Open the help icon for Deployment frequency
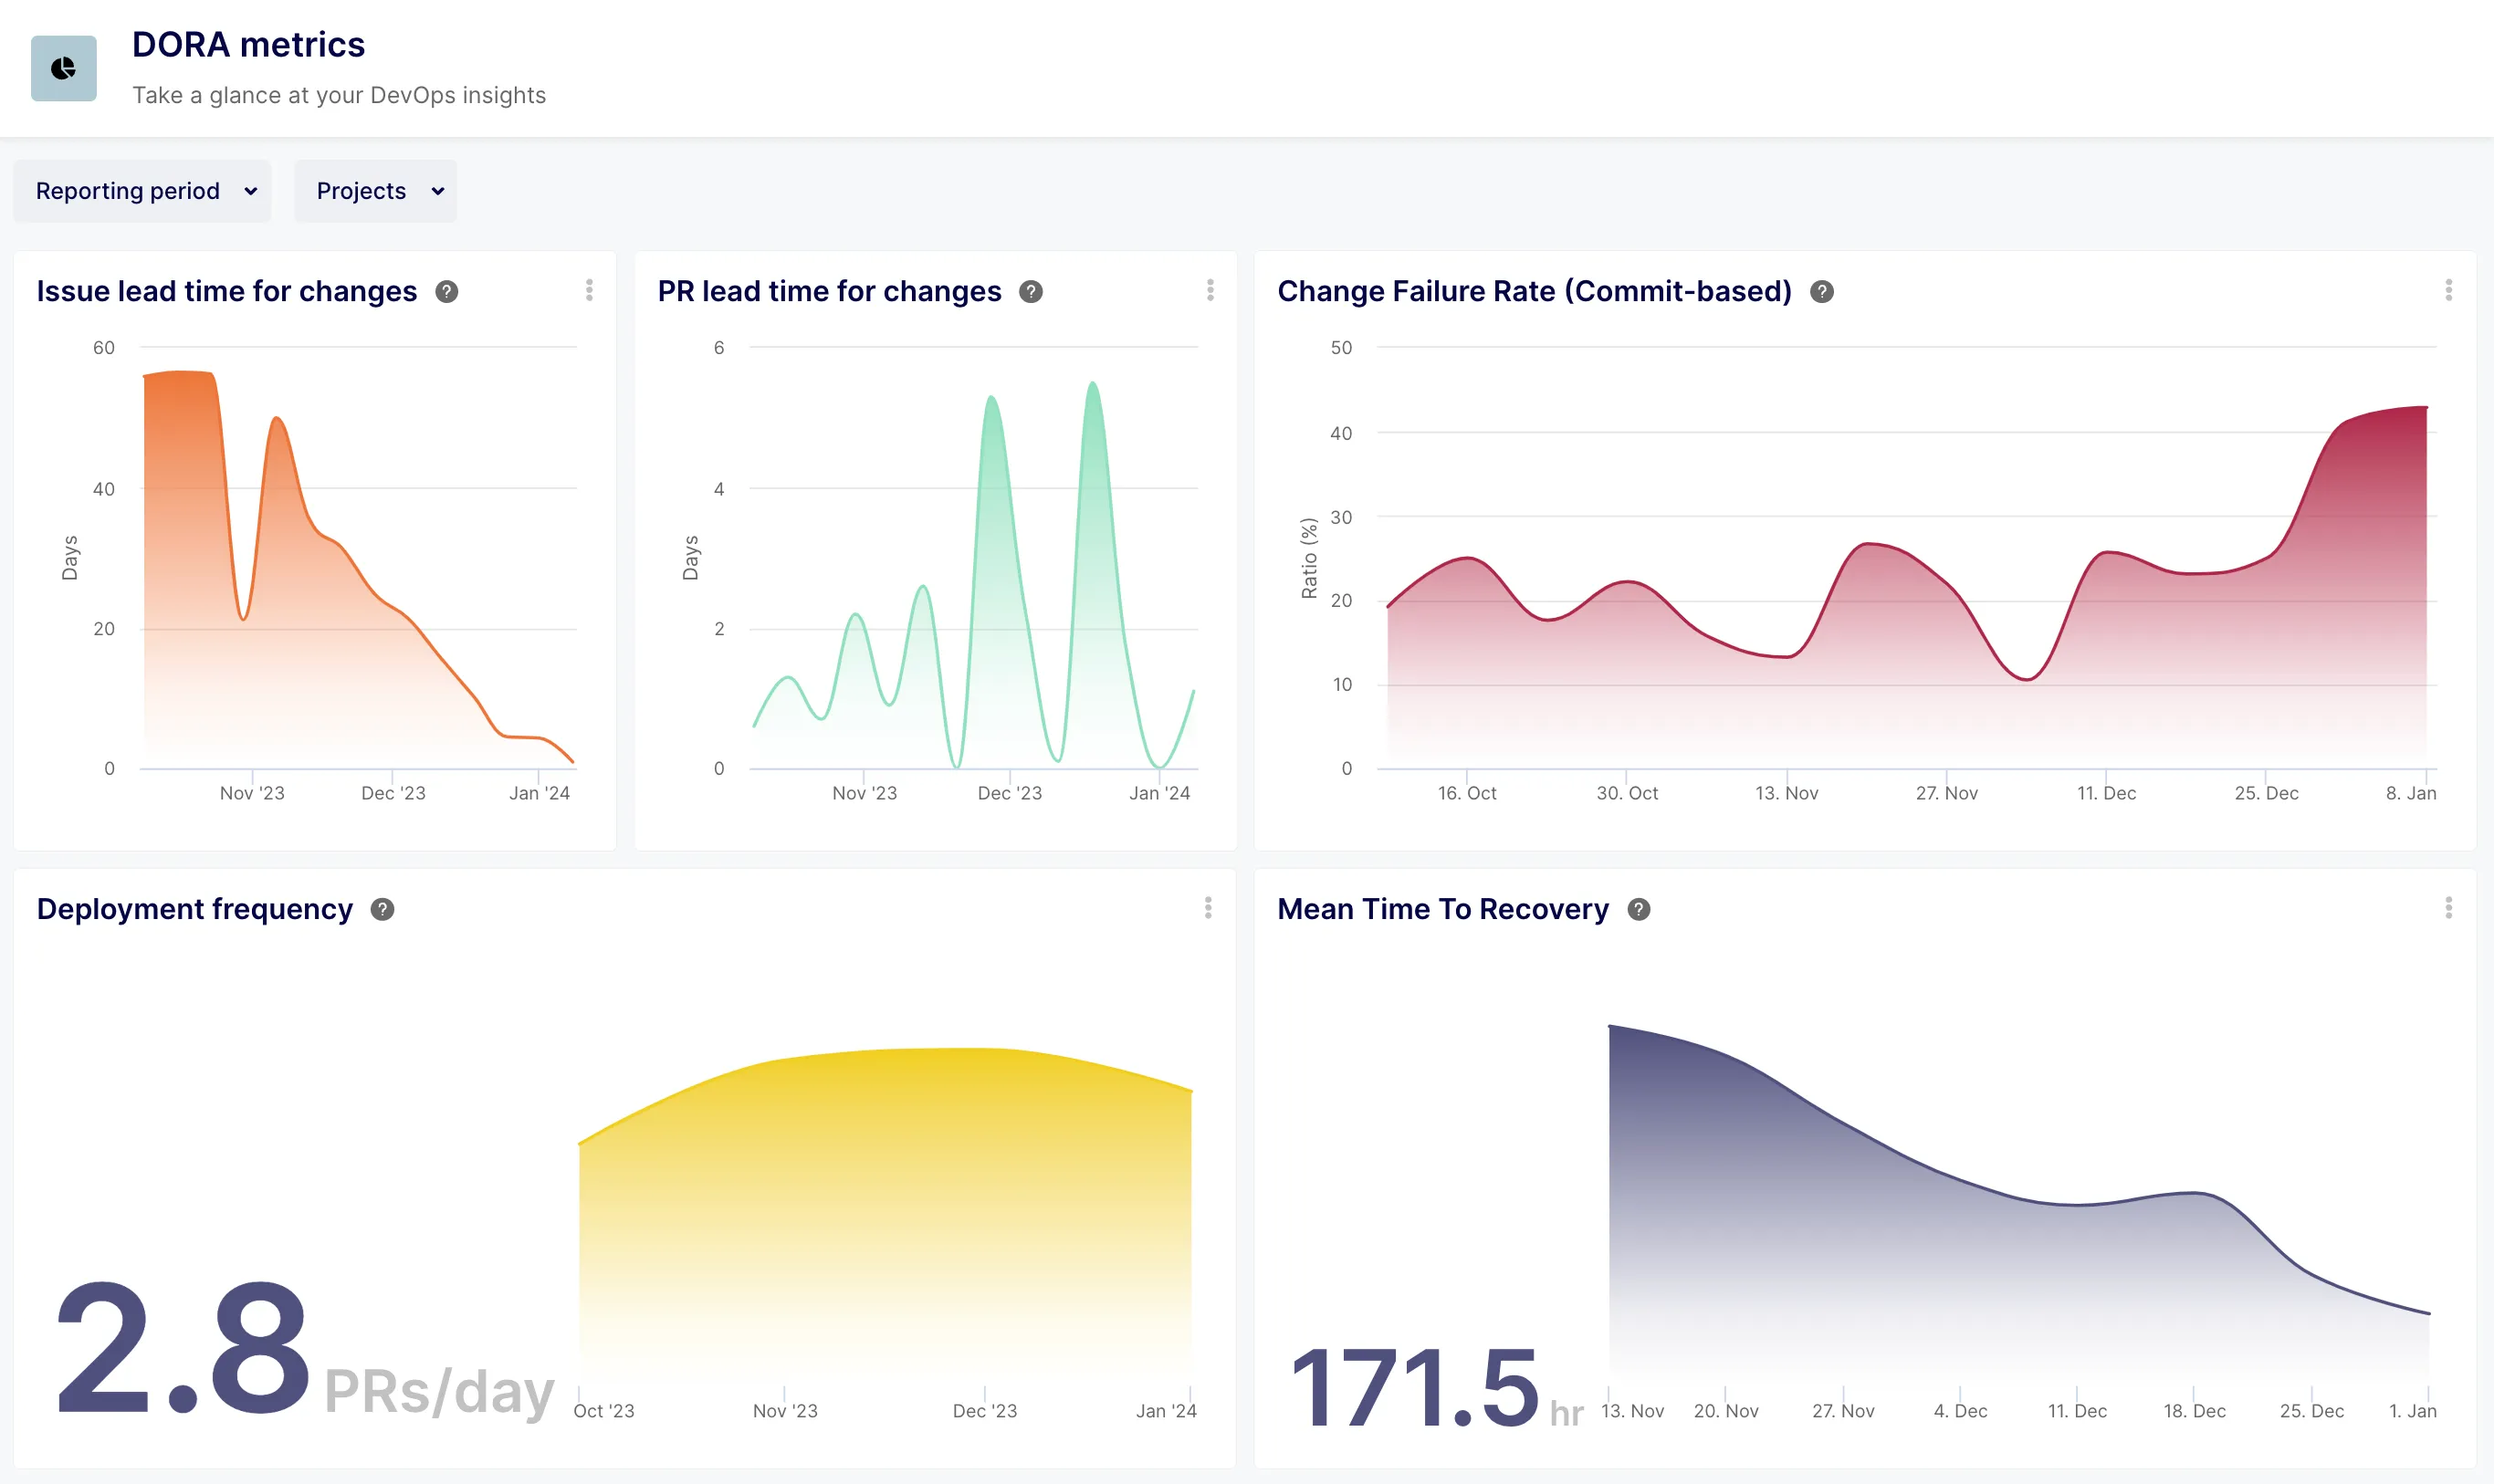This screenshot has width=2494, height=1484. click(383, 909)
